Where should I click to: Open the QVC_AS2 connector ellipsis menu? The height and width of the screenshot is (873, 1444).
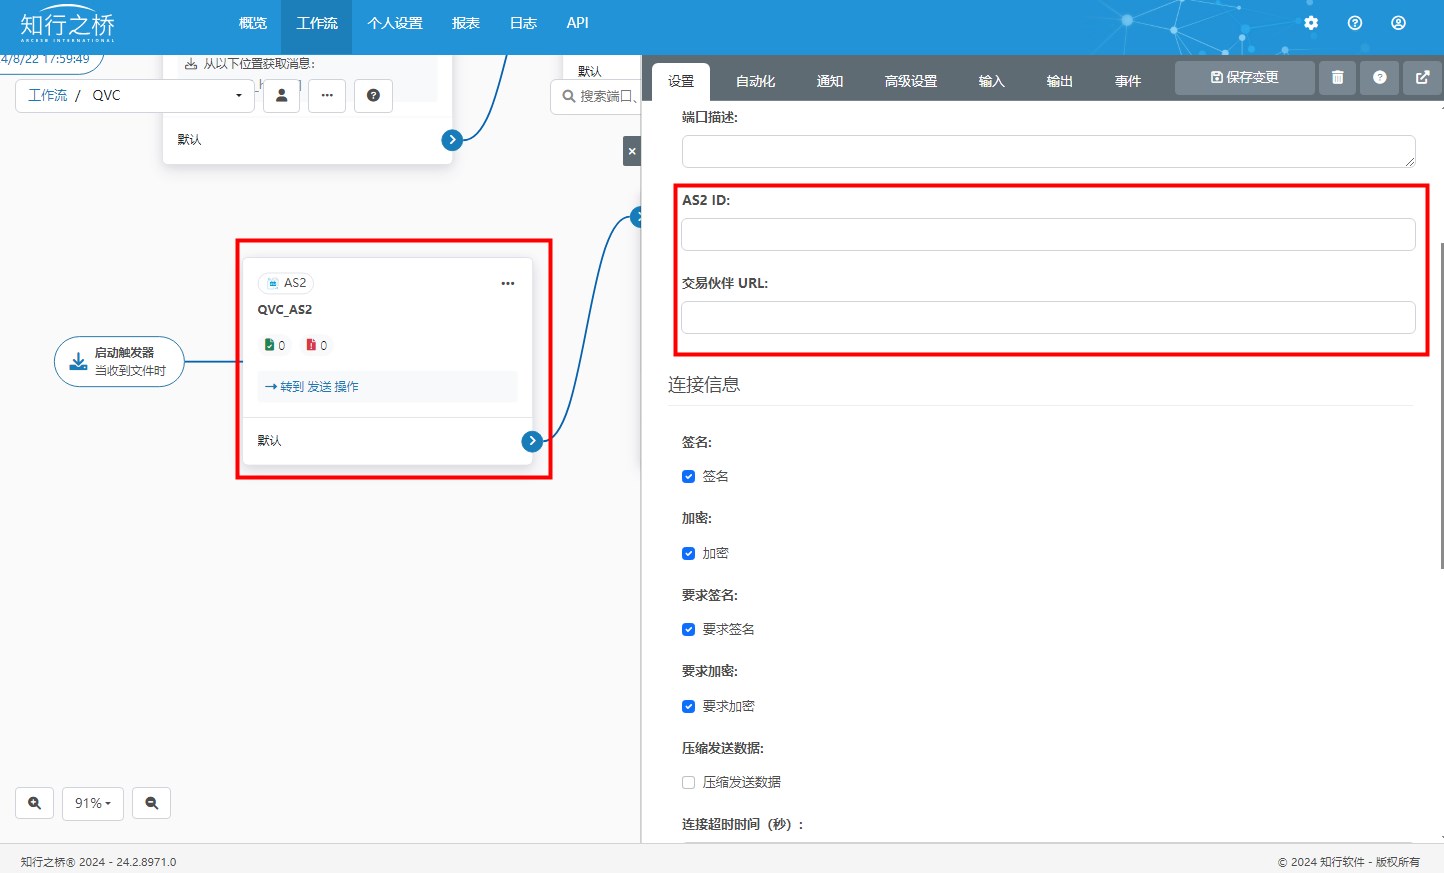(508, 284)
